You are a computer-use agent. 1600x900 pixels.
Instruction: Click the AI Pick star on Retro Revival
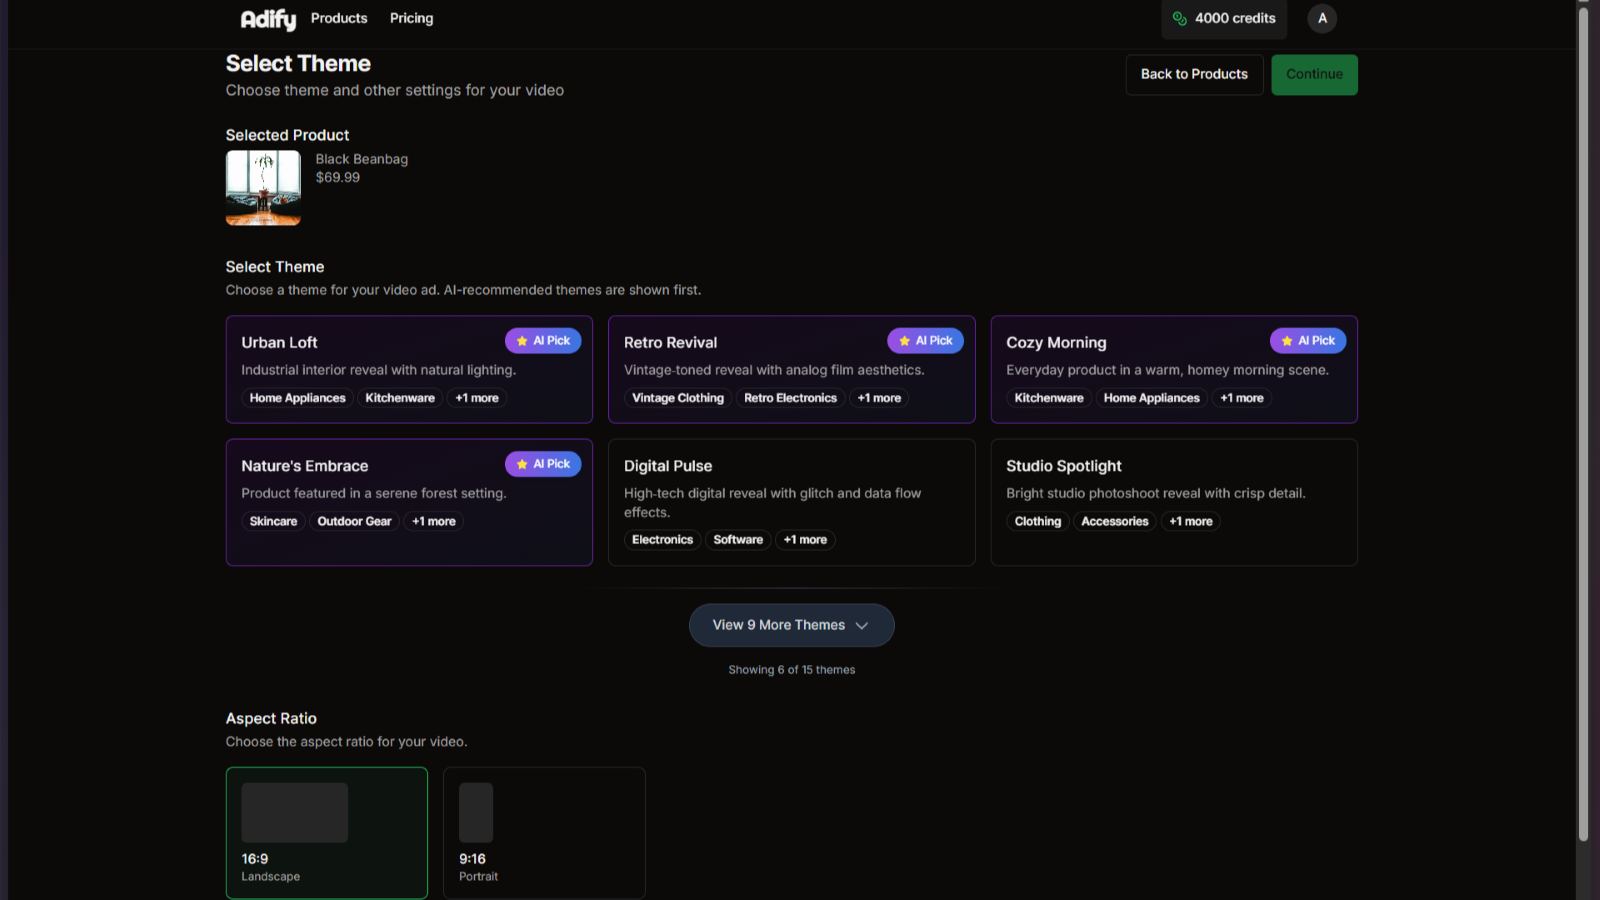click(904, 341)
